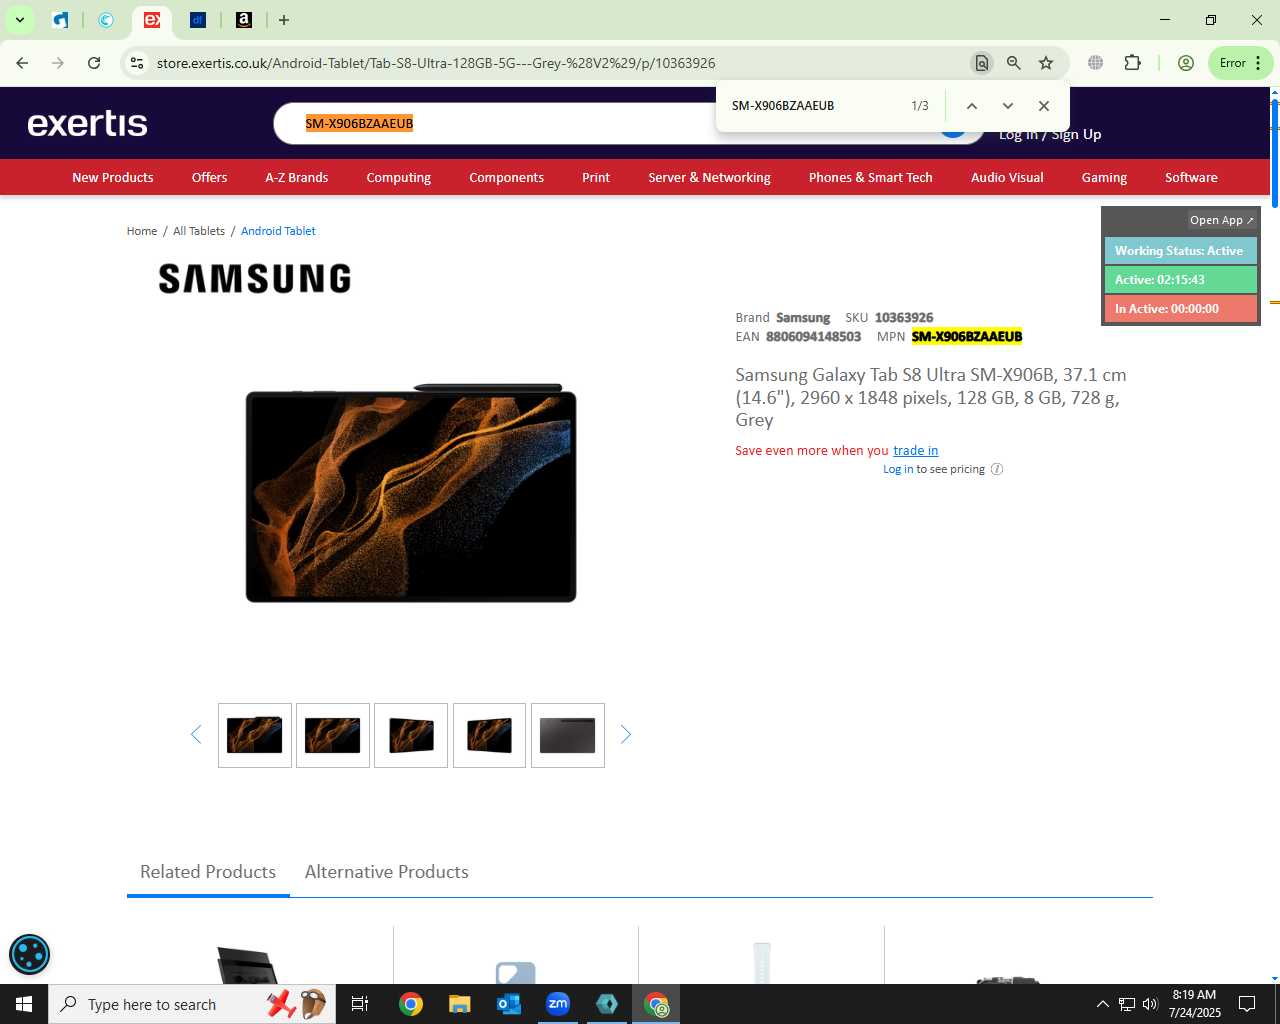Select the grey back-view thumbnail
1280x1024 pixels.
pos(568,736)
